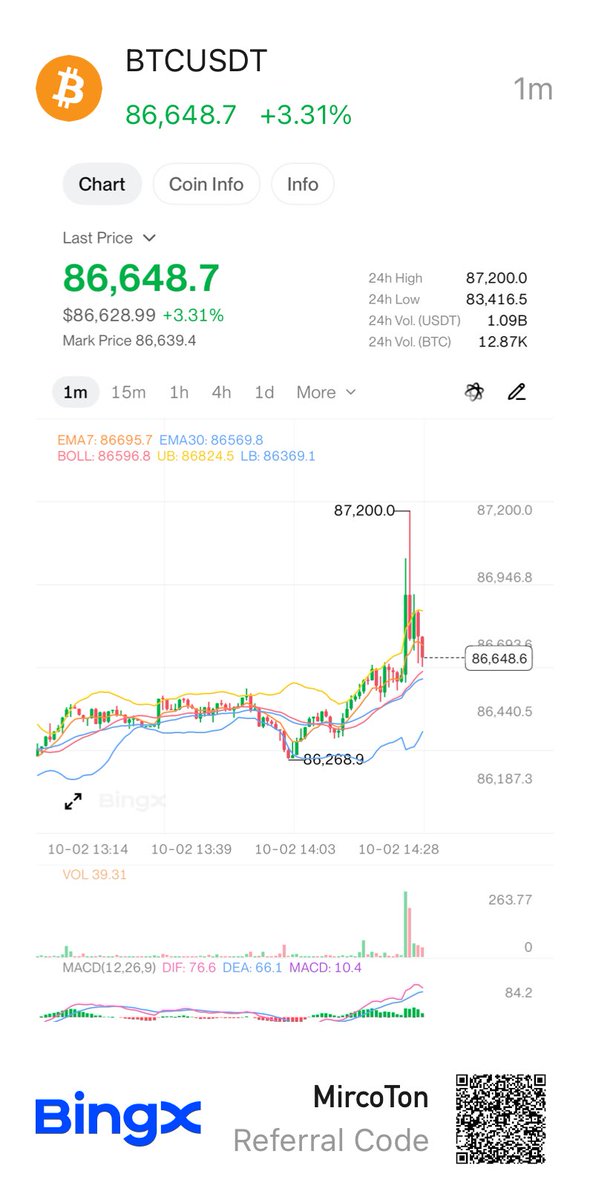590x1200 pixels.
Task: Click the current price tag 86,648.6
Action: pyautogui.click(x=499, y=658)
